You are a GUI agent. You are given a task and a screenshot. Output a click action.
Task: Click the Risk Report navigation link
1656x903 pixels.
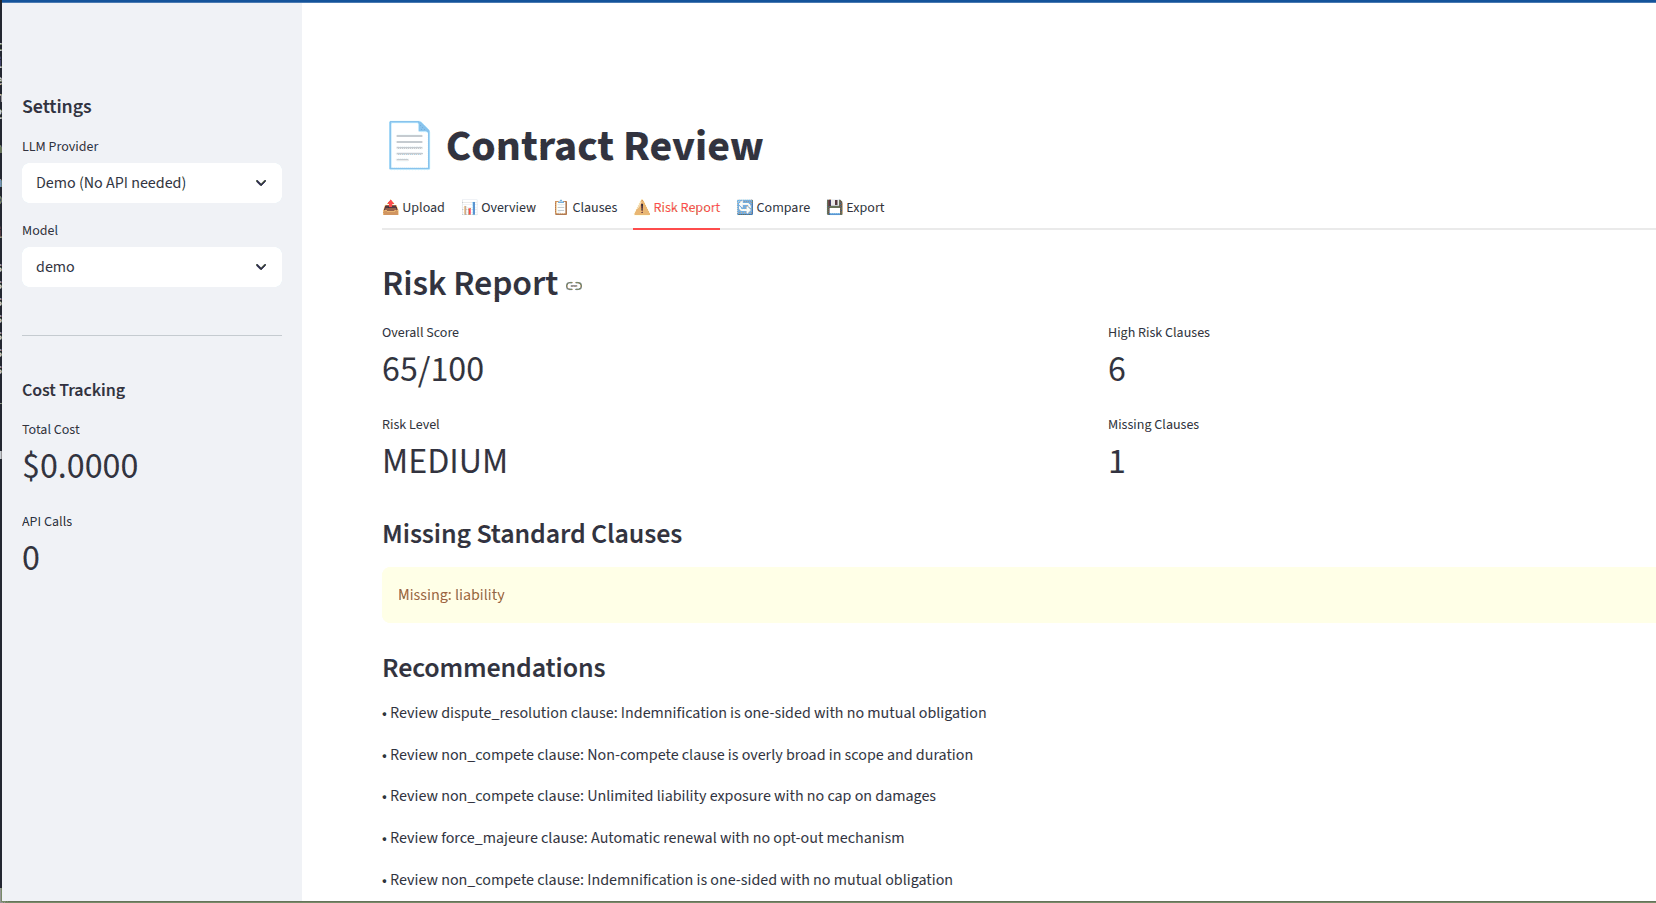(x=686, y=207)
